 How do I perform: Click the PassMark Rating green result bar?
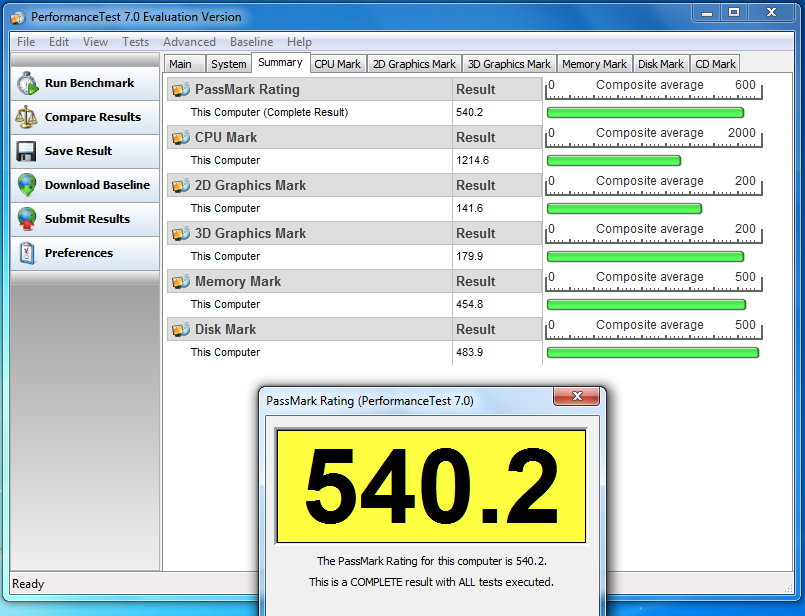click(645, 112)
